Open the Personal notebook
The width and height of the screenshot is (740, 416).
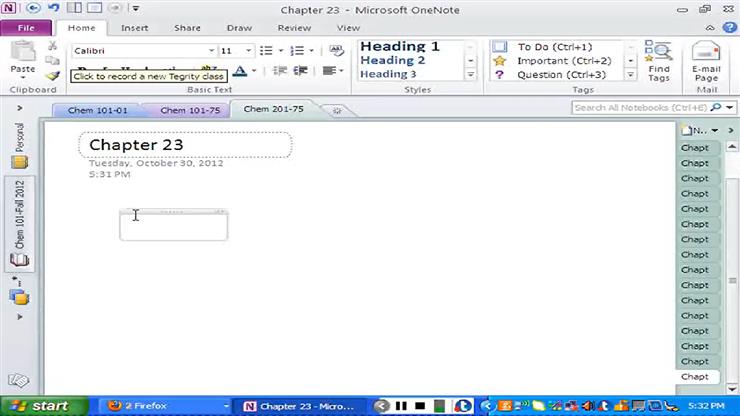(x=19, y=145)
